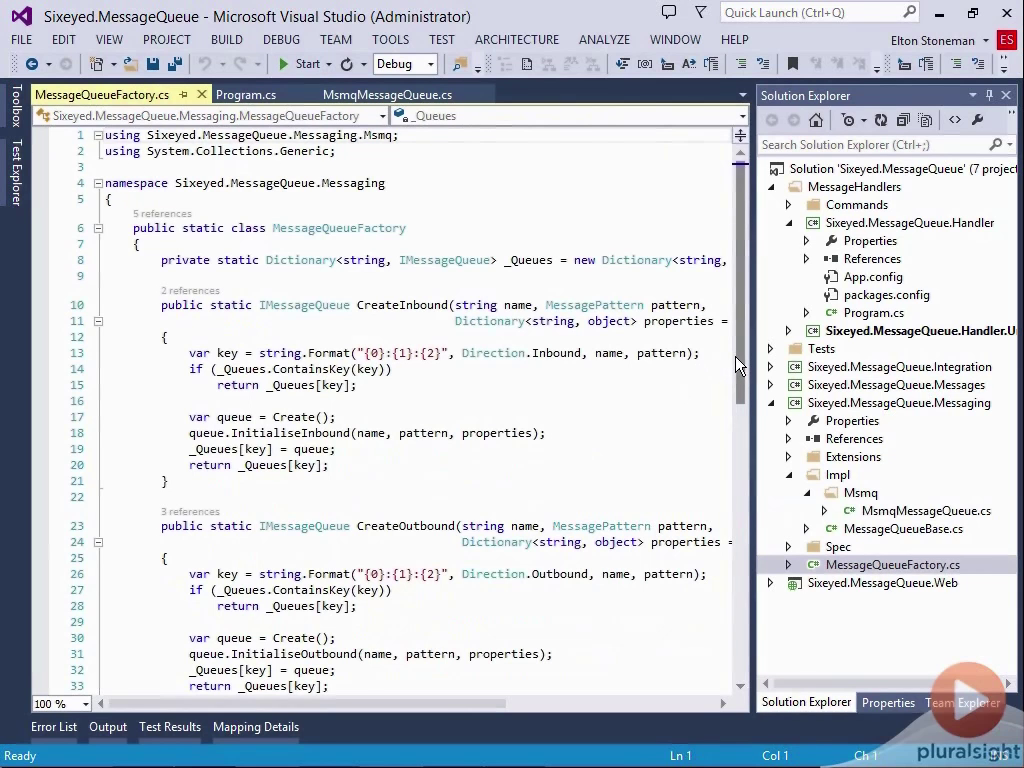Click the Find in Files icon

coord(460,64)
